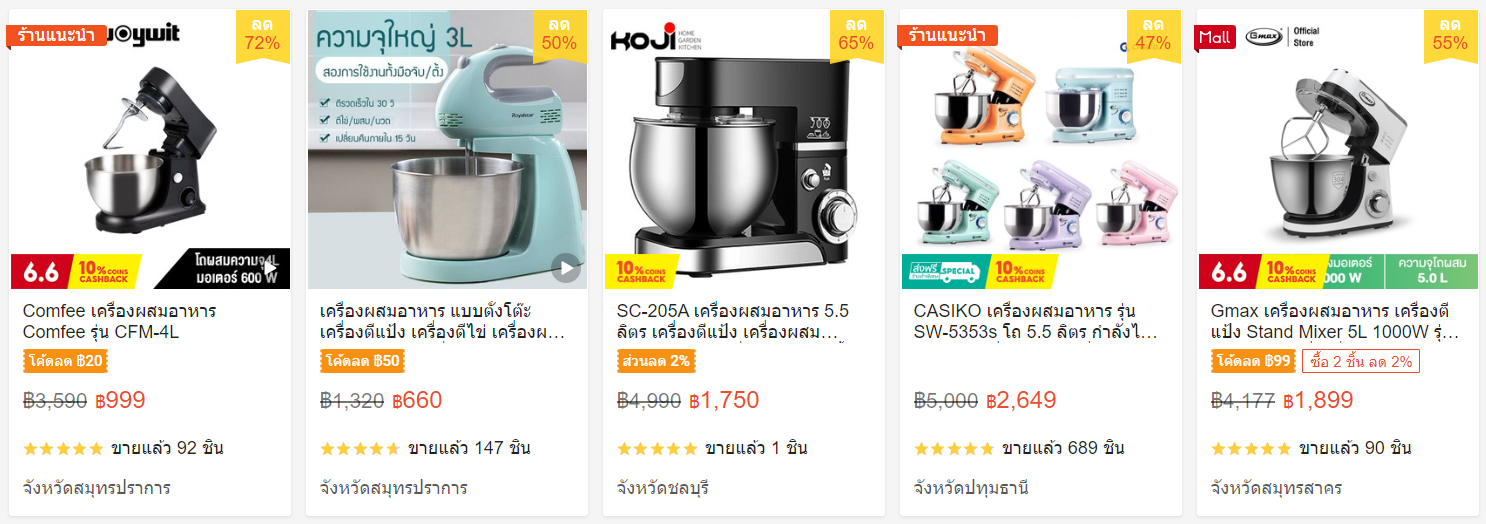Play the video on the Comfee mixer image
Image resolution: width=1486 pixels, height=524 pixels.
click(x=269, y=268)
